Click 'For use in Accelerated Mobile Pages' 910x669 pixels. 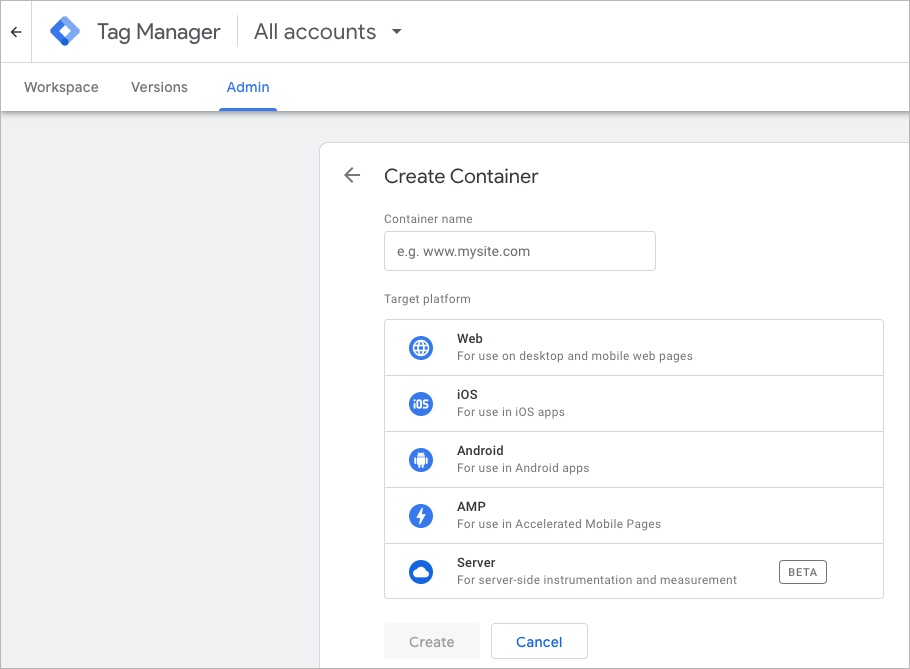[559, 524]
